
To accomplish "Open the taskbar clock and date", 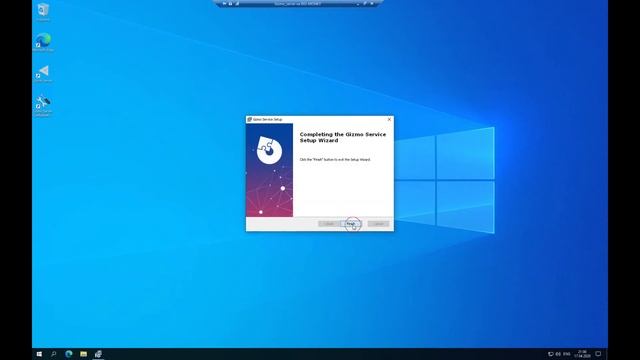I will click(x=582, y=354).
